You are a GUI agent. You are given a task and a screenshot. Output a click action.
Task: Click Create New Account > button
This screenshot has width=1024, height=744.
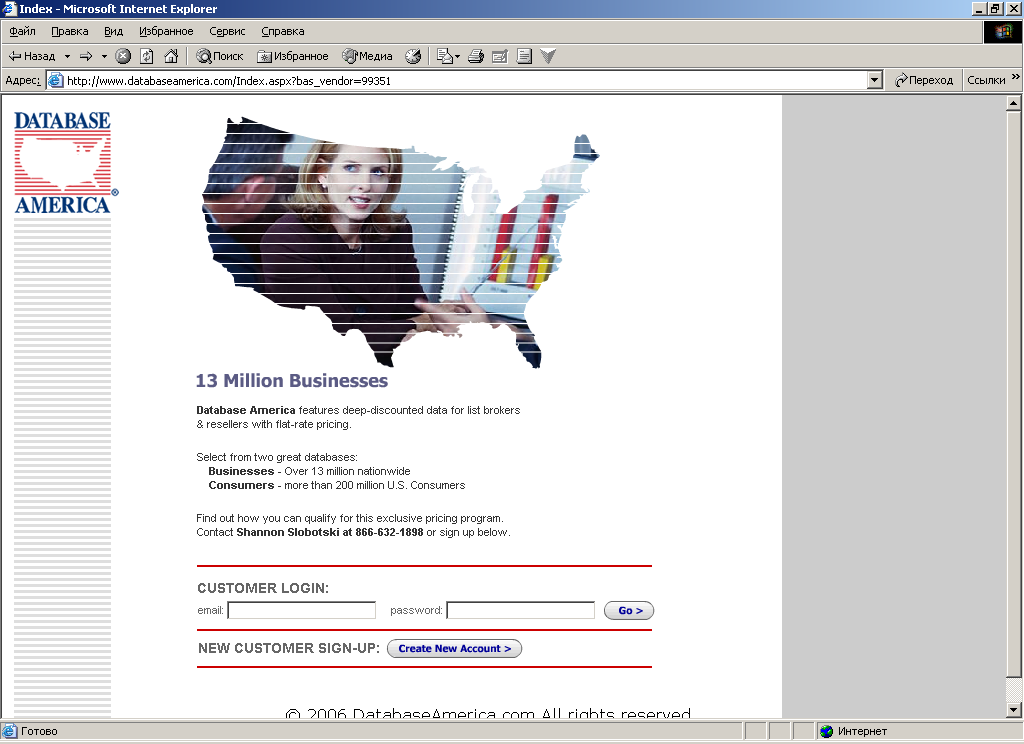coord(455,649)
